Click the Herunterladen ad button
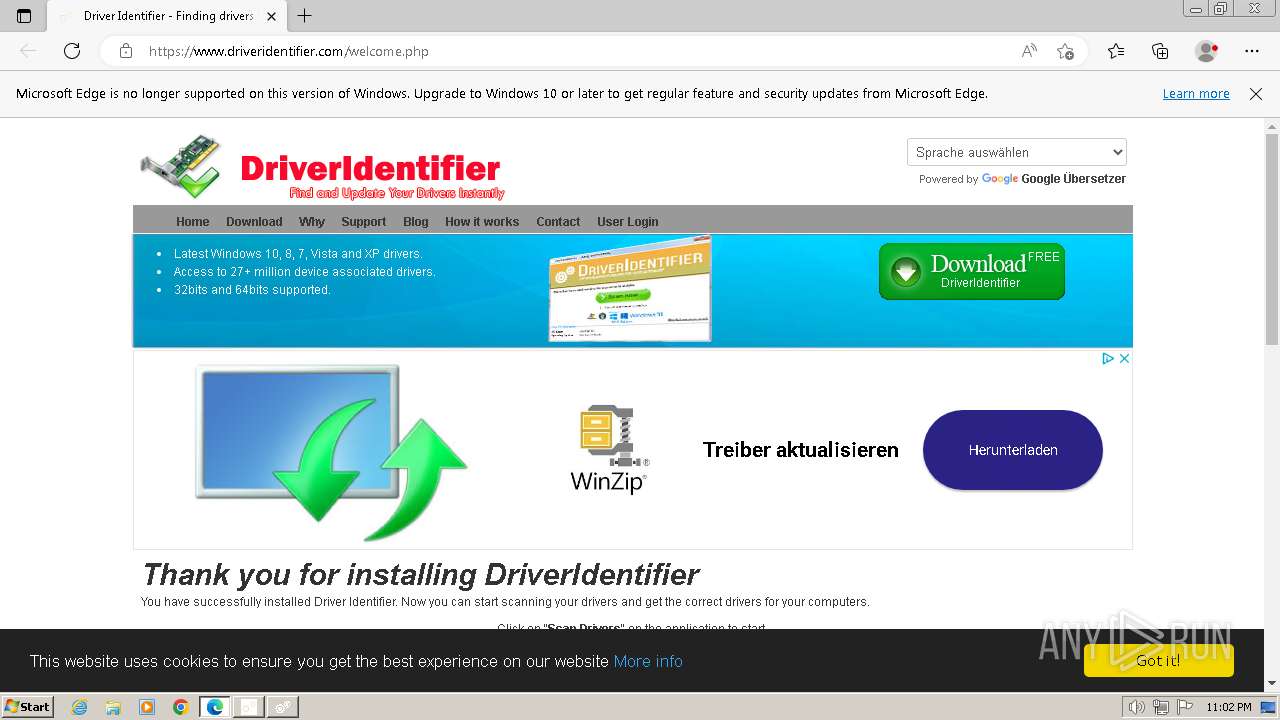Screen dimensions: 1280x720 [x=1013, y=450]
